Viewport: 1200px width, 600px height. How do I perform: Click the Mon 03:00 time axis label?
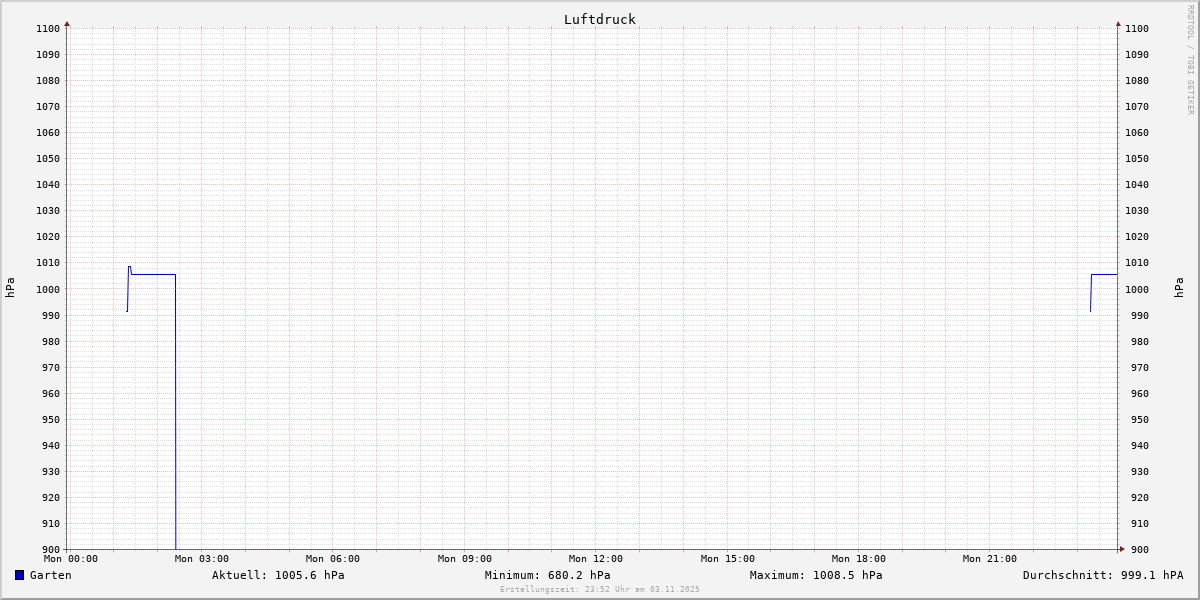click(x=201, y=559)
